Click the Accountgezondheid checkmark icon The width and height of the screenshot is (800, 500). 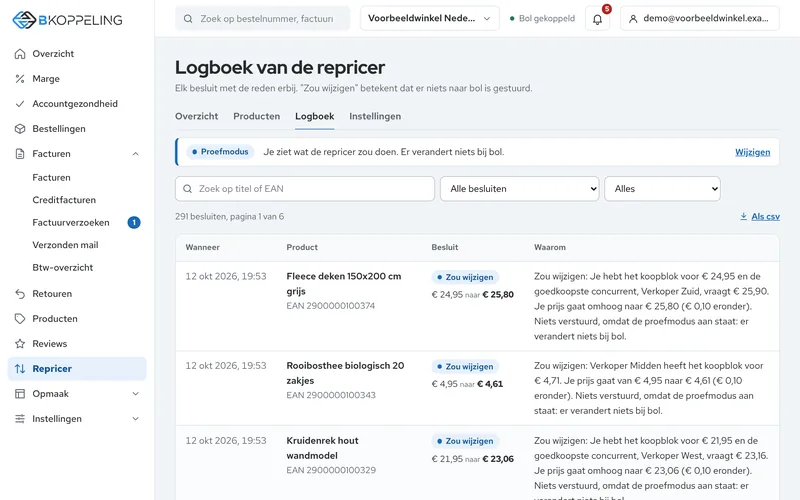coord(20,104)
